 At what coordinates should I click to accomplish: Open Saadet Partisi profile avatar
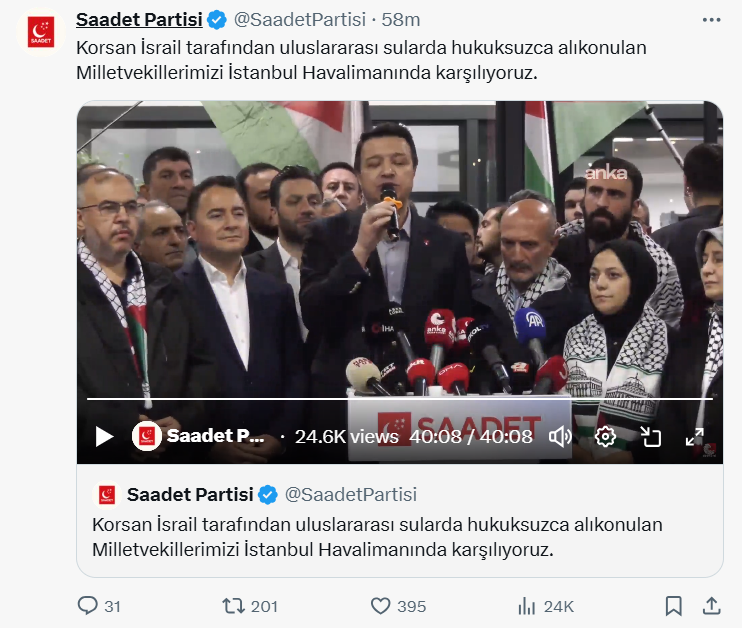coord(41,32)
